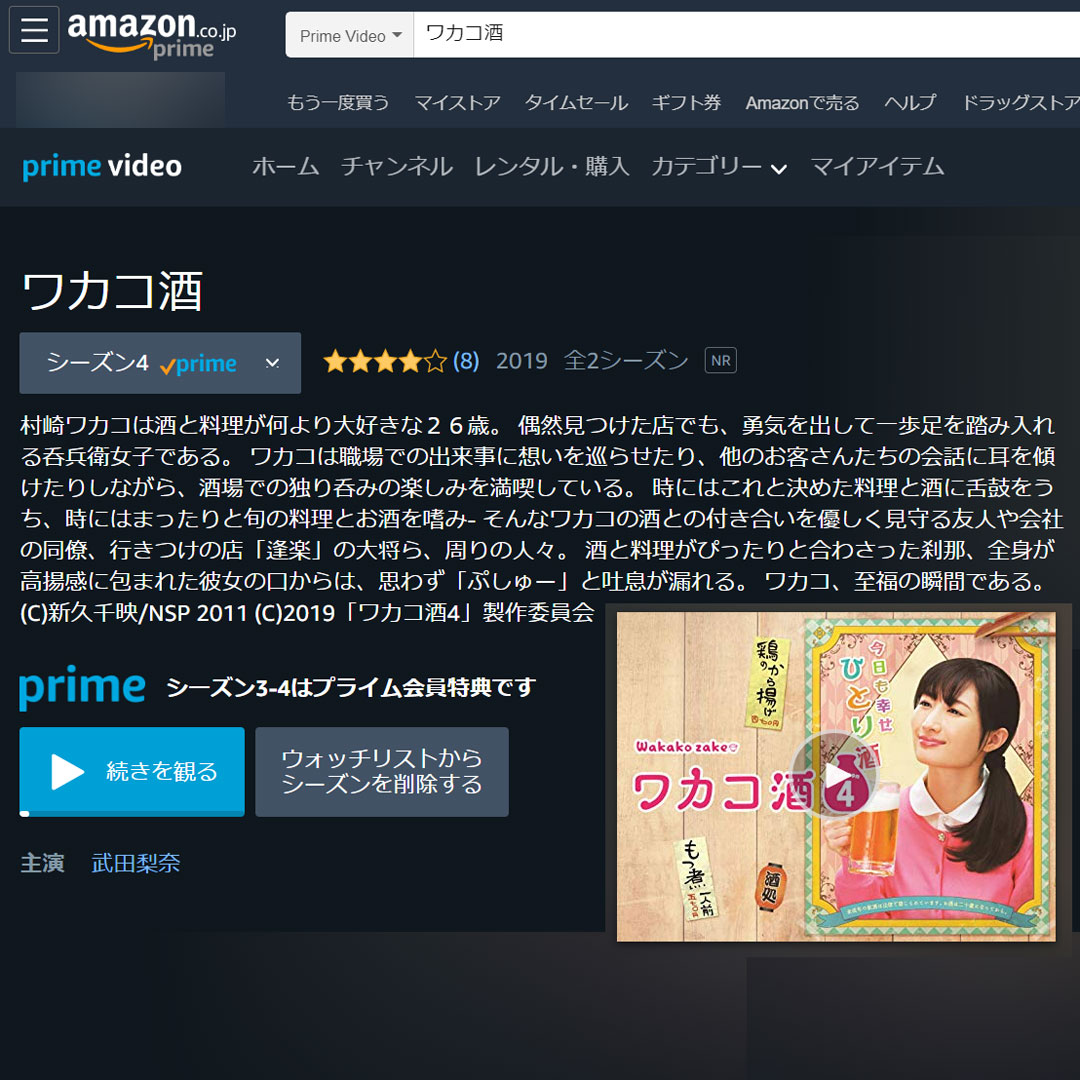Go to the ホーム tab
This screenshot has height=1080, width=1080.
pyautogui.click(x=285, y=167)
